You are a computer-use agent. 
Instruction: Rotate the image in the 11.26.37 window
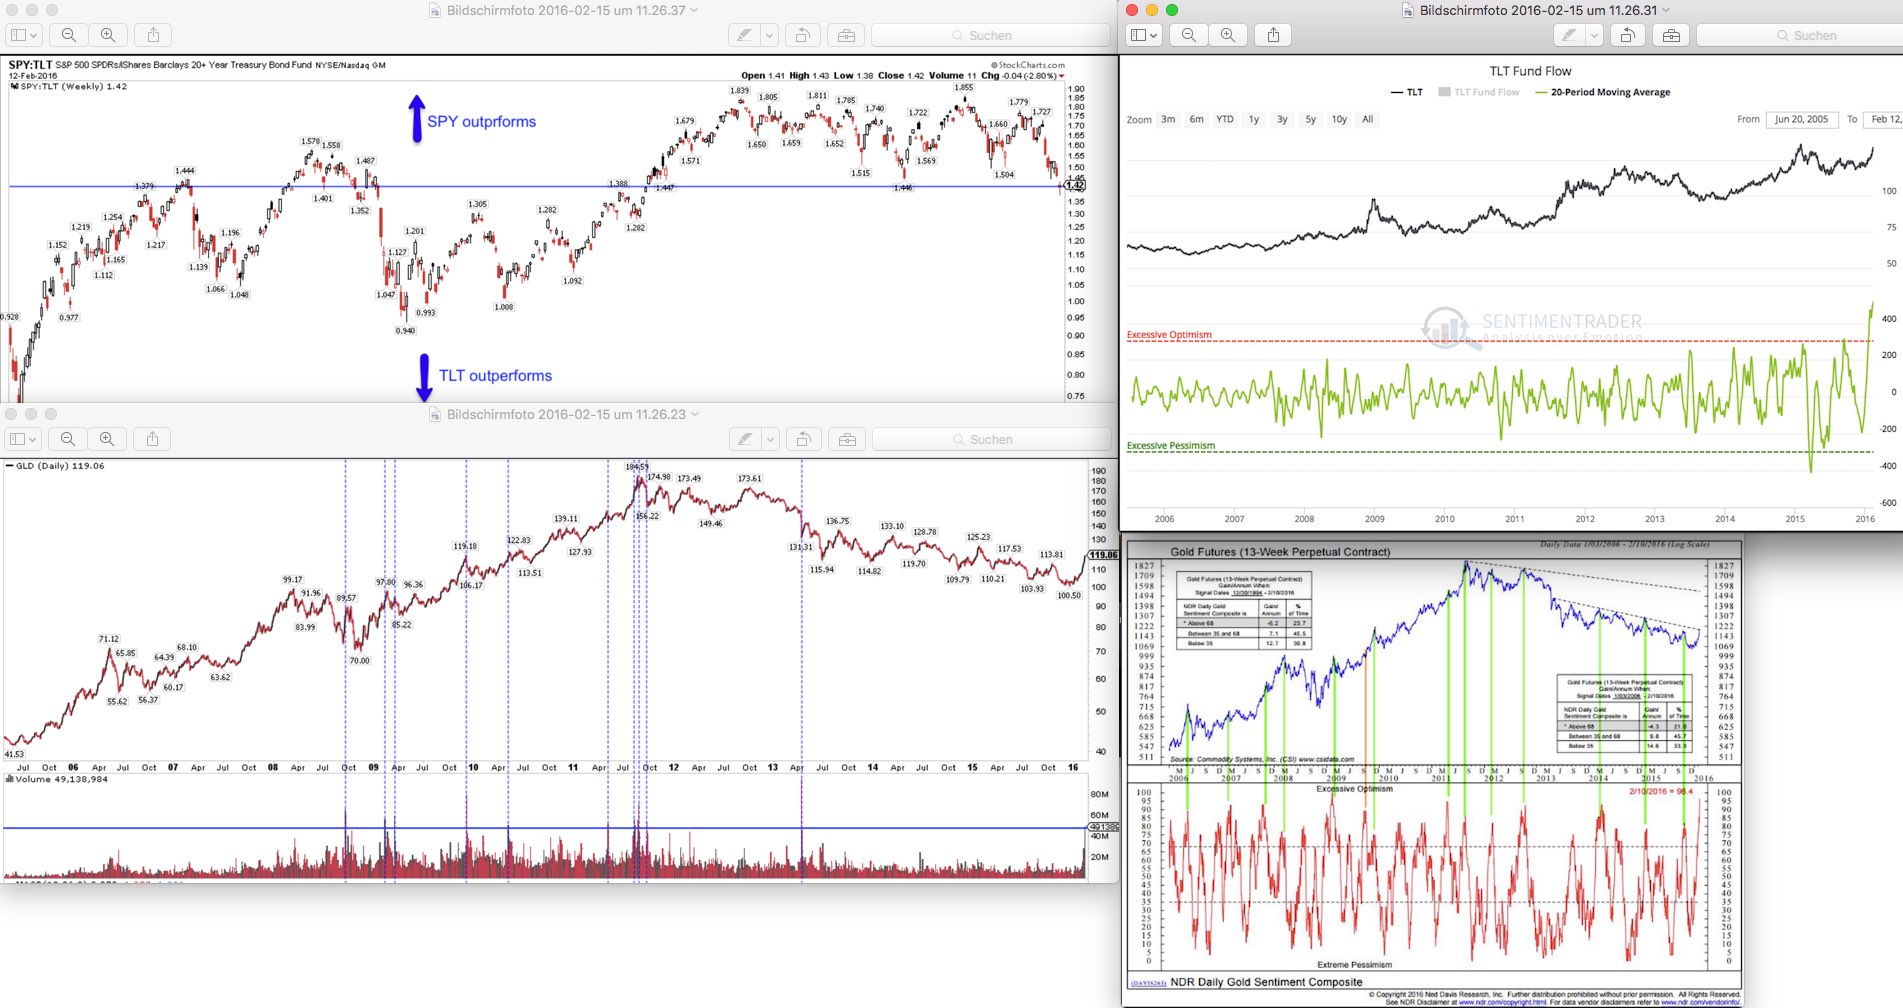[x=802, y=35]
